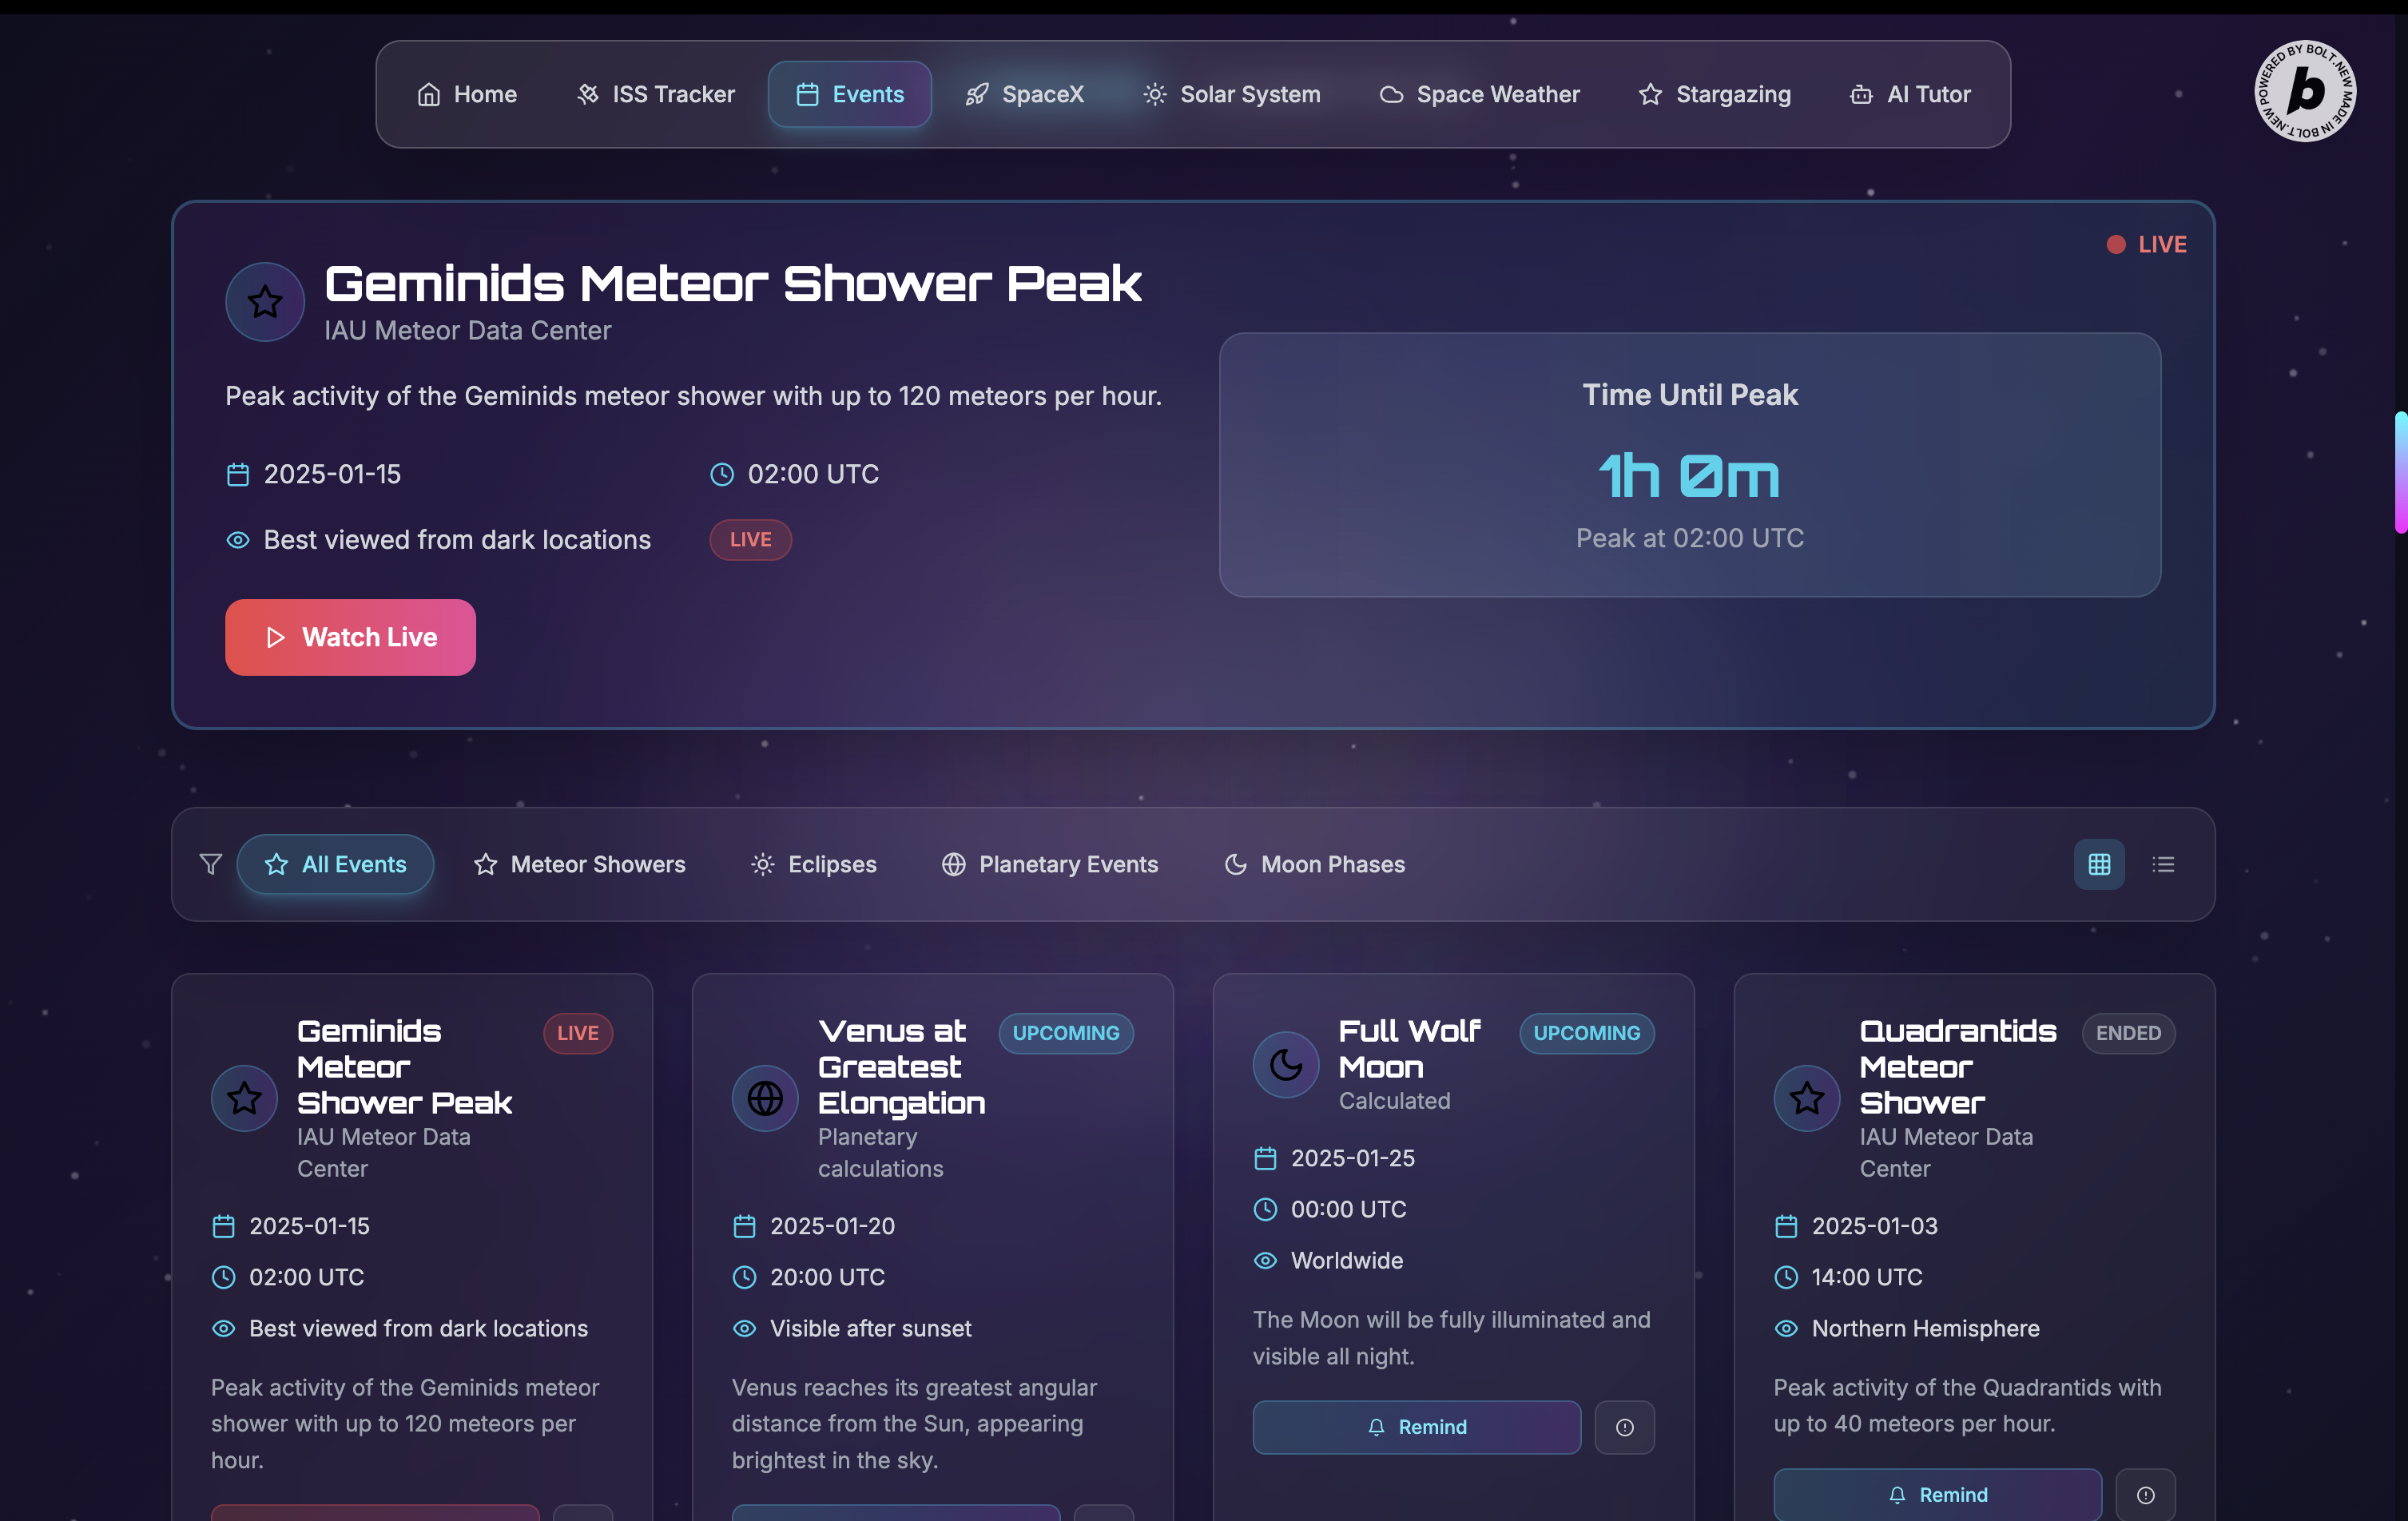Viewport: 2408px width, 1521px height.
Task: Open the AI Tutor page
Action: (1910, 94)
